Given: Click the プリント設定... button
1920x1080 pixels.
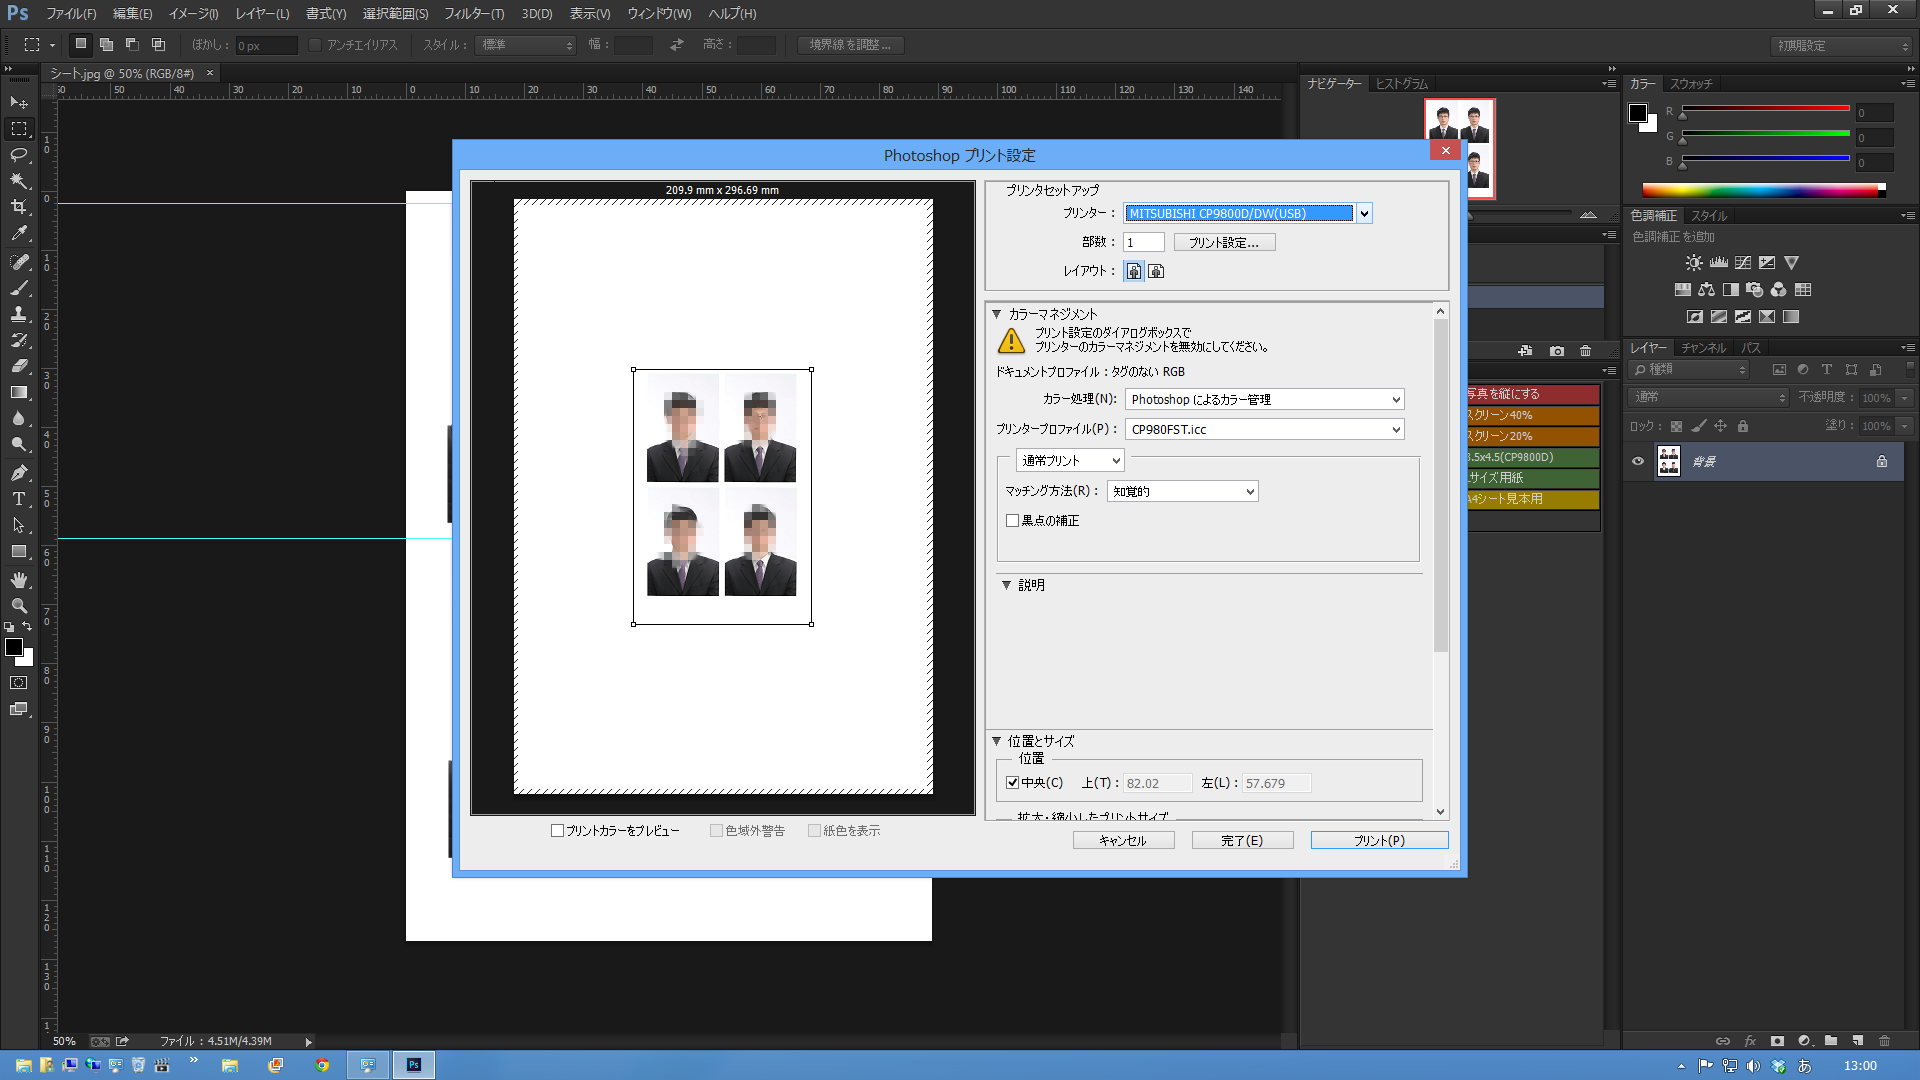Looking at the screenshot, I should (x=1224, y=243).
